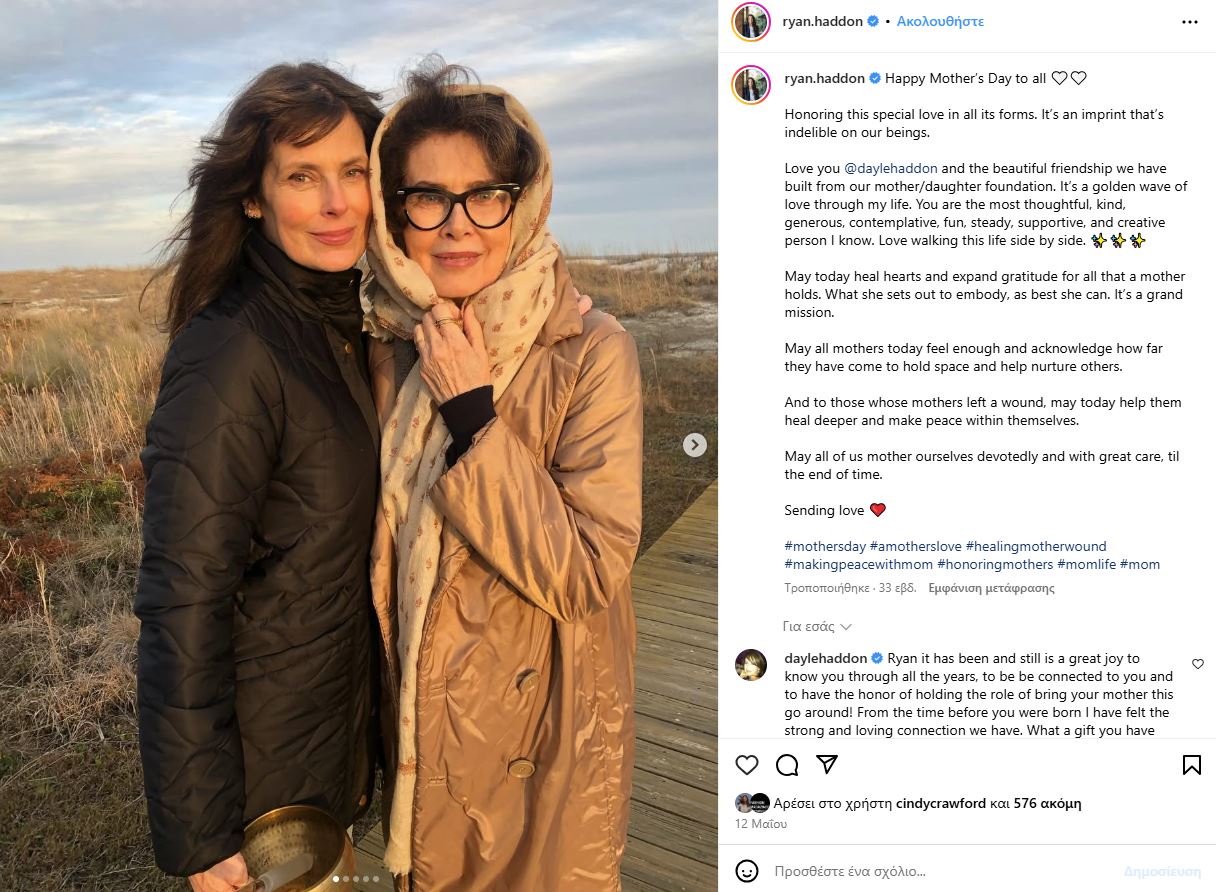The width and height of the screenshot is (1216, 892).
Task: Go to next photo with the arrow
Action: (695, 445)
